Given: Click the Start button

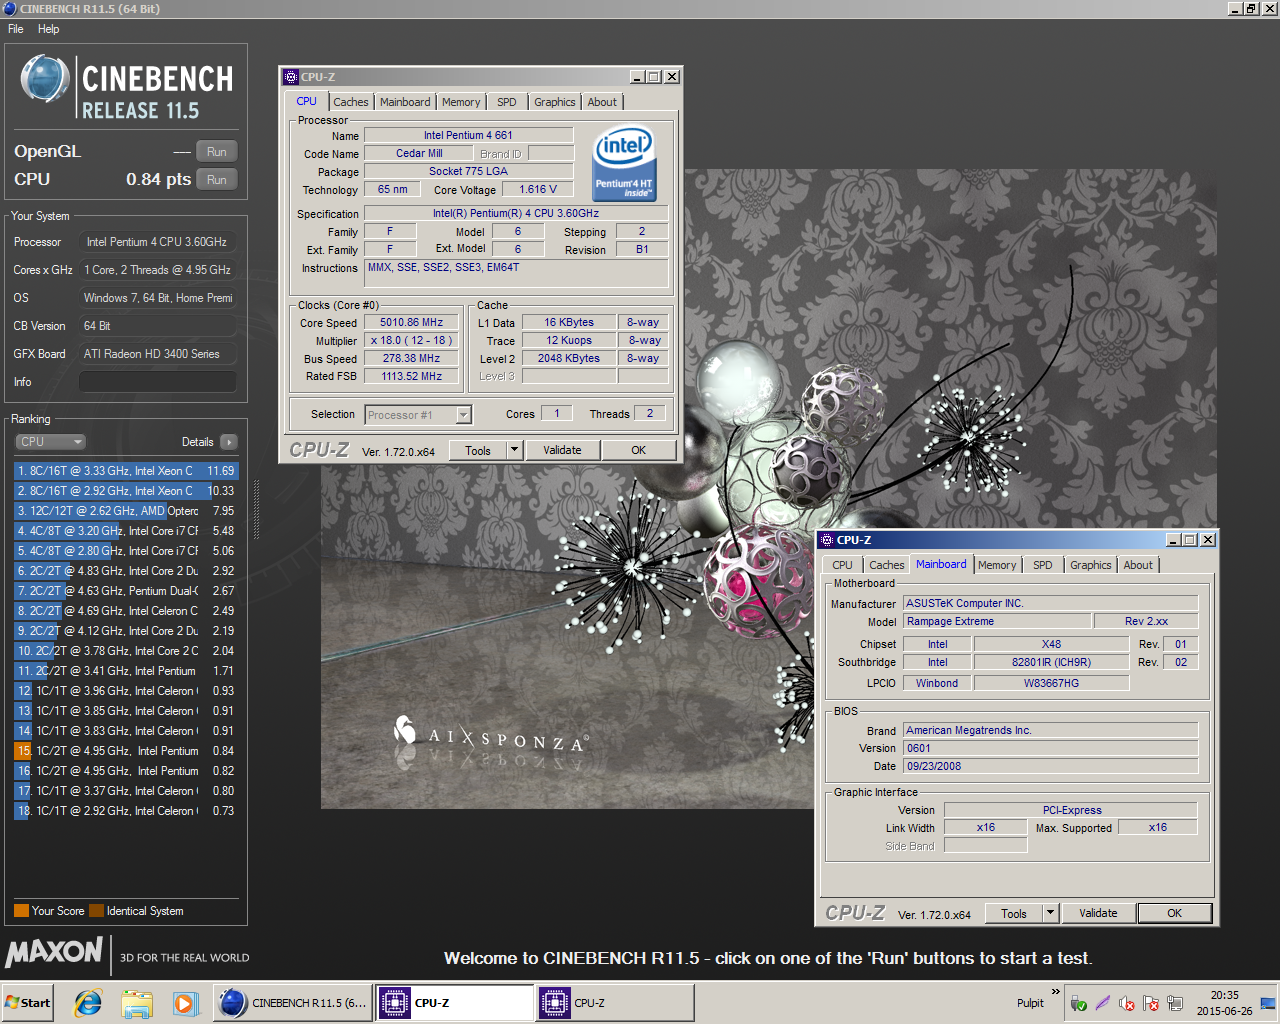Looking at the screenshot, I should [x=28, y=1003].
